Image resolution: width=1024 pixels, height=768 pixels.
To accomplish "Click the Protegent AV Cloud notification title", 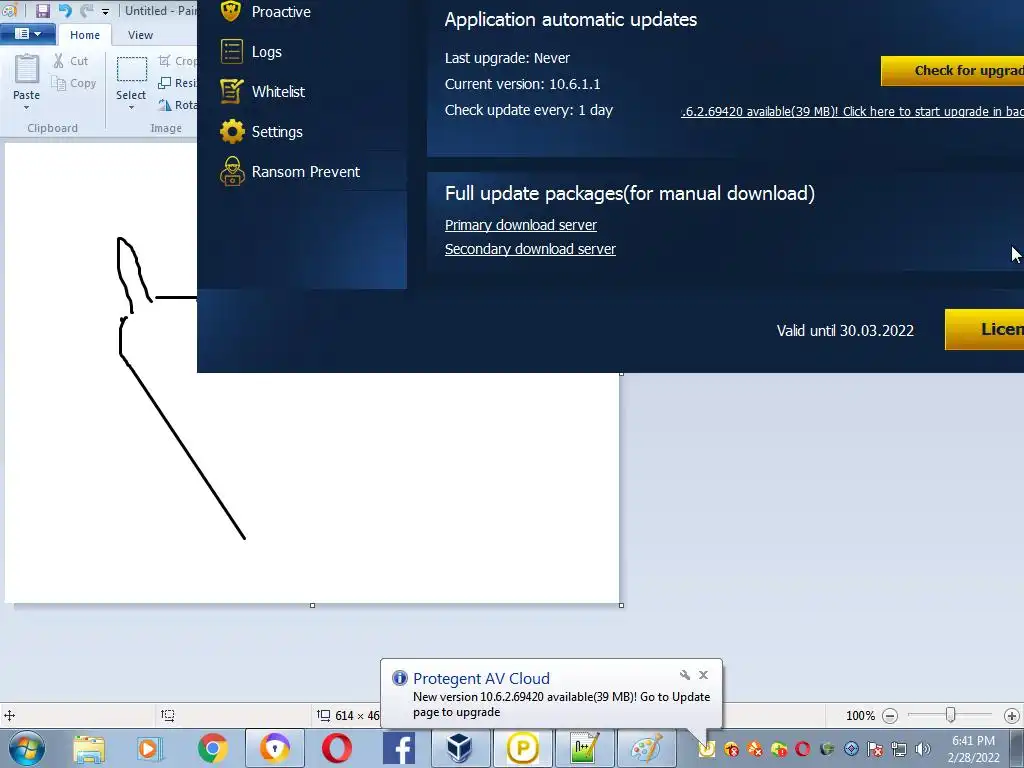I will point(481,679).
